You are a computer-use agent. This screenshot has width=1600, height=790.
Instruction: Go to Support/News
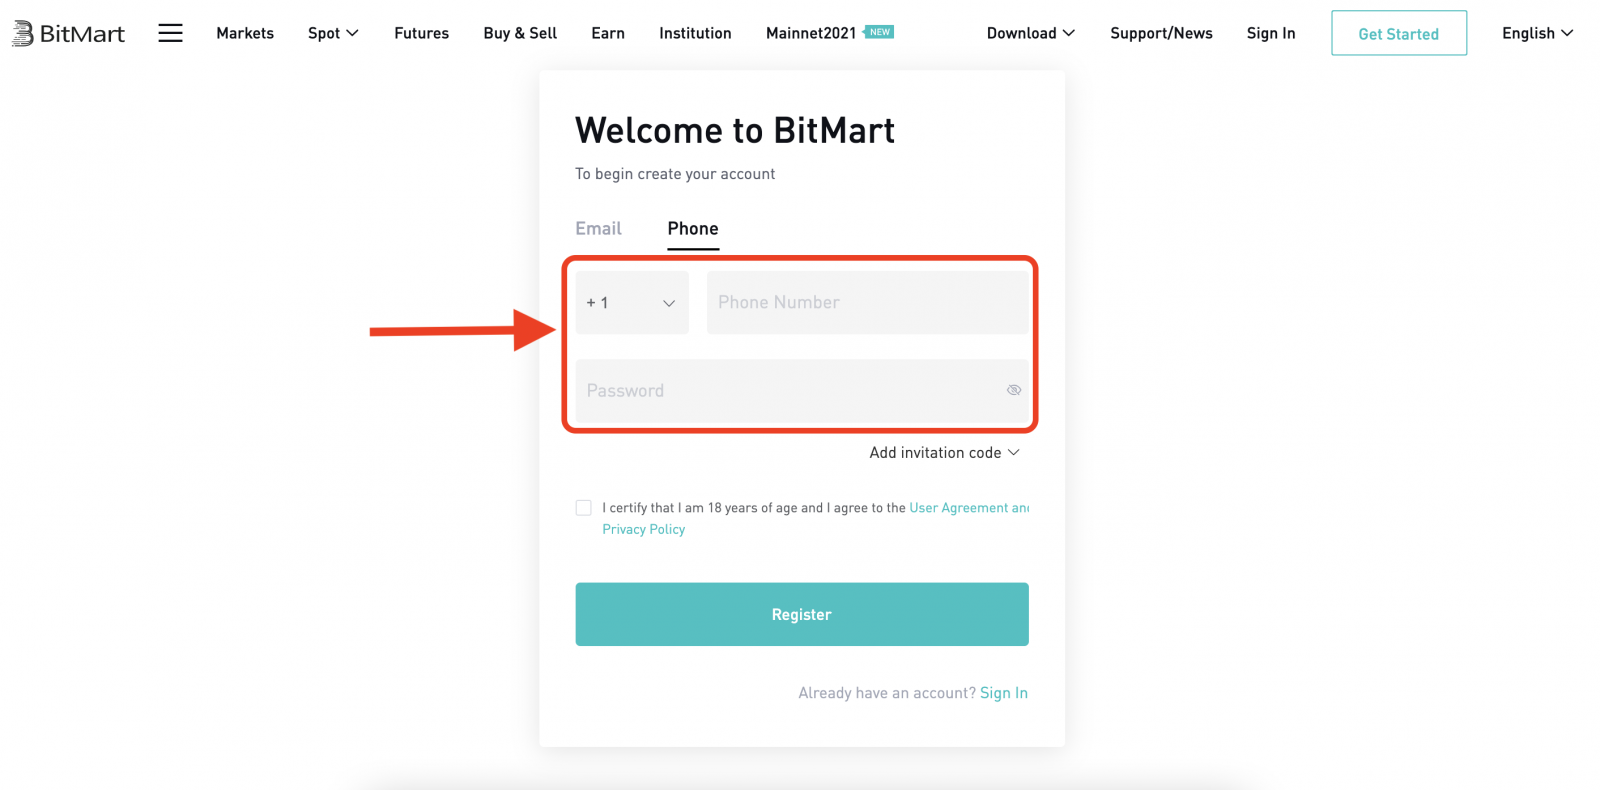click(x=1160, y=32)
